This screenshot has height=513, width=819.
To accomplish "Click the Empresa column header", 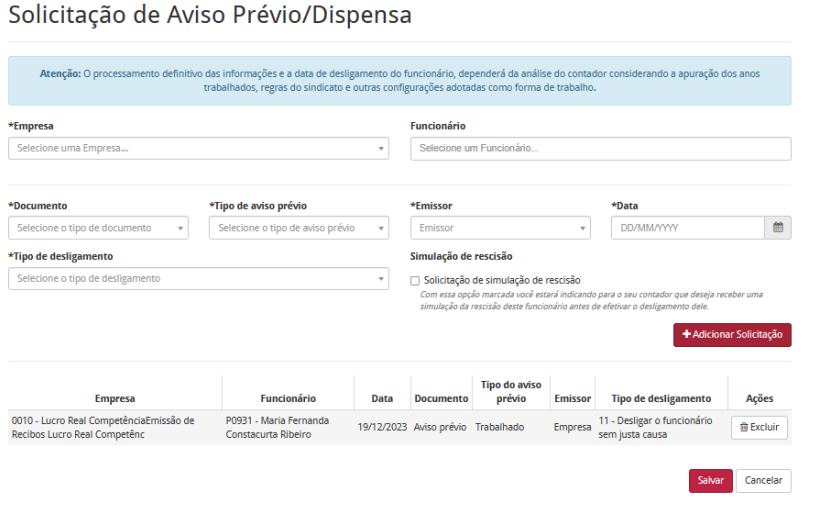I will click(x=115, y=399).
